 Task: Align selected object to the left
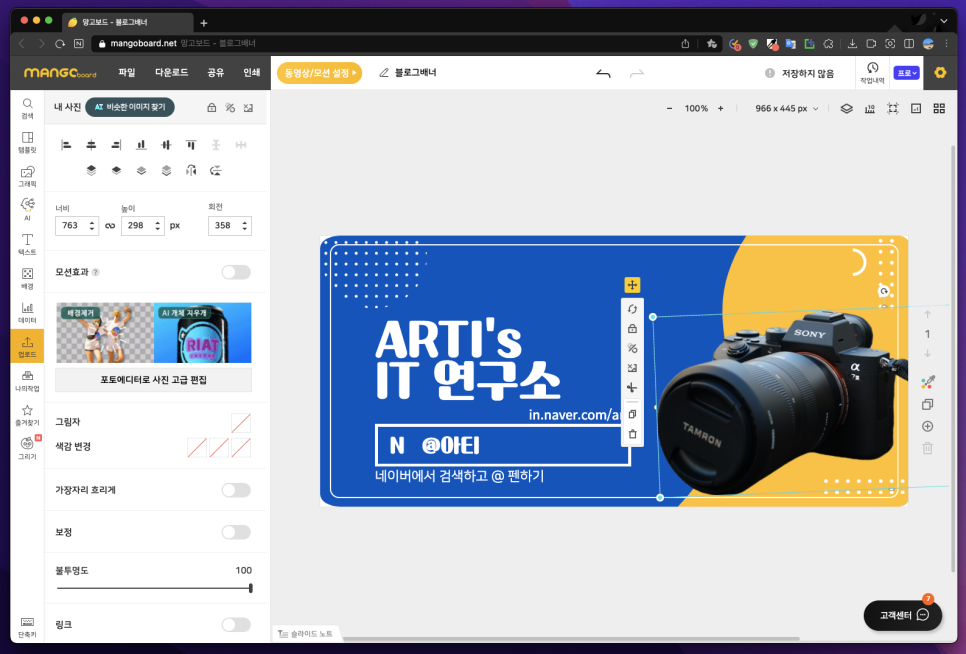(x=66, y=145)
